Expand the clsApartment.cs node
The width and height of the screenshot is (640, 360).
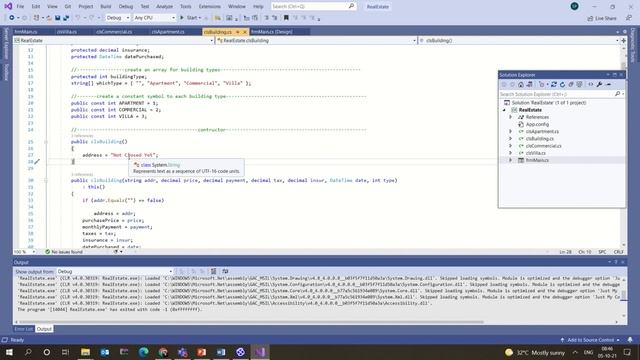coord(510,131)
